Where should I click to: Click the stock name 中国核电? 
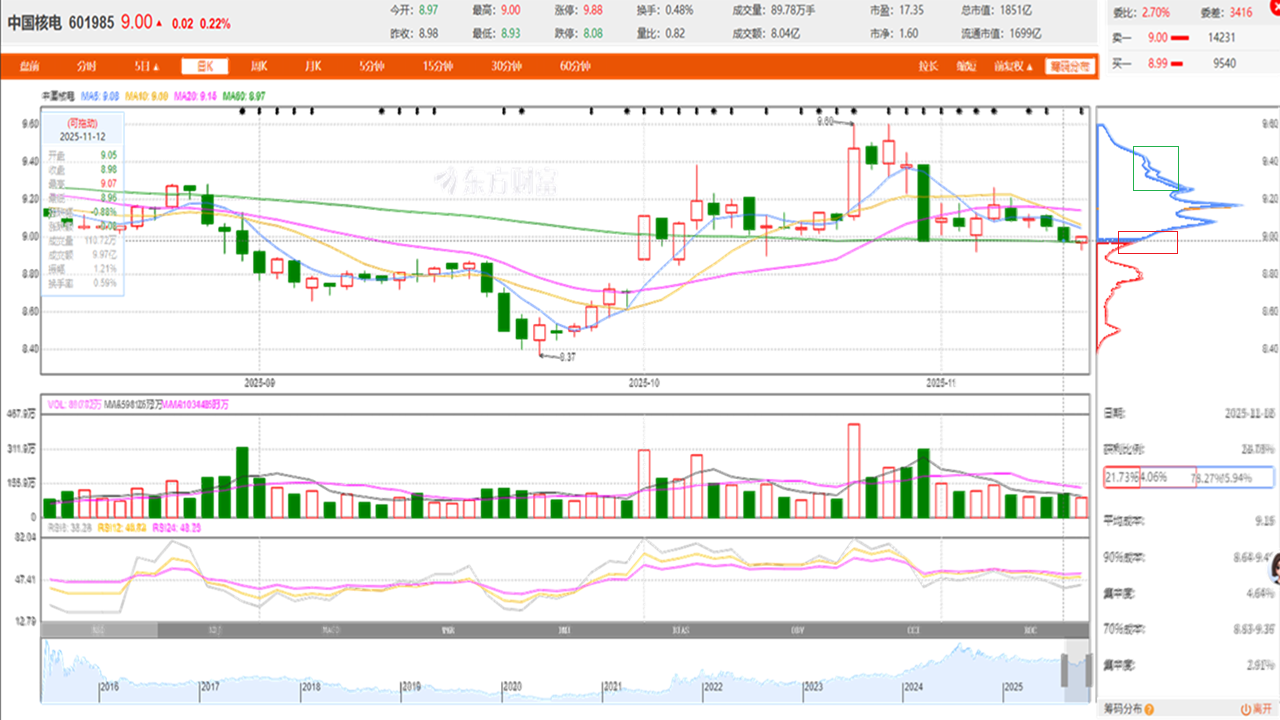point(35,23)
